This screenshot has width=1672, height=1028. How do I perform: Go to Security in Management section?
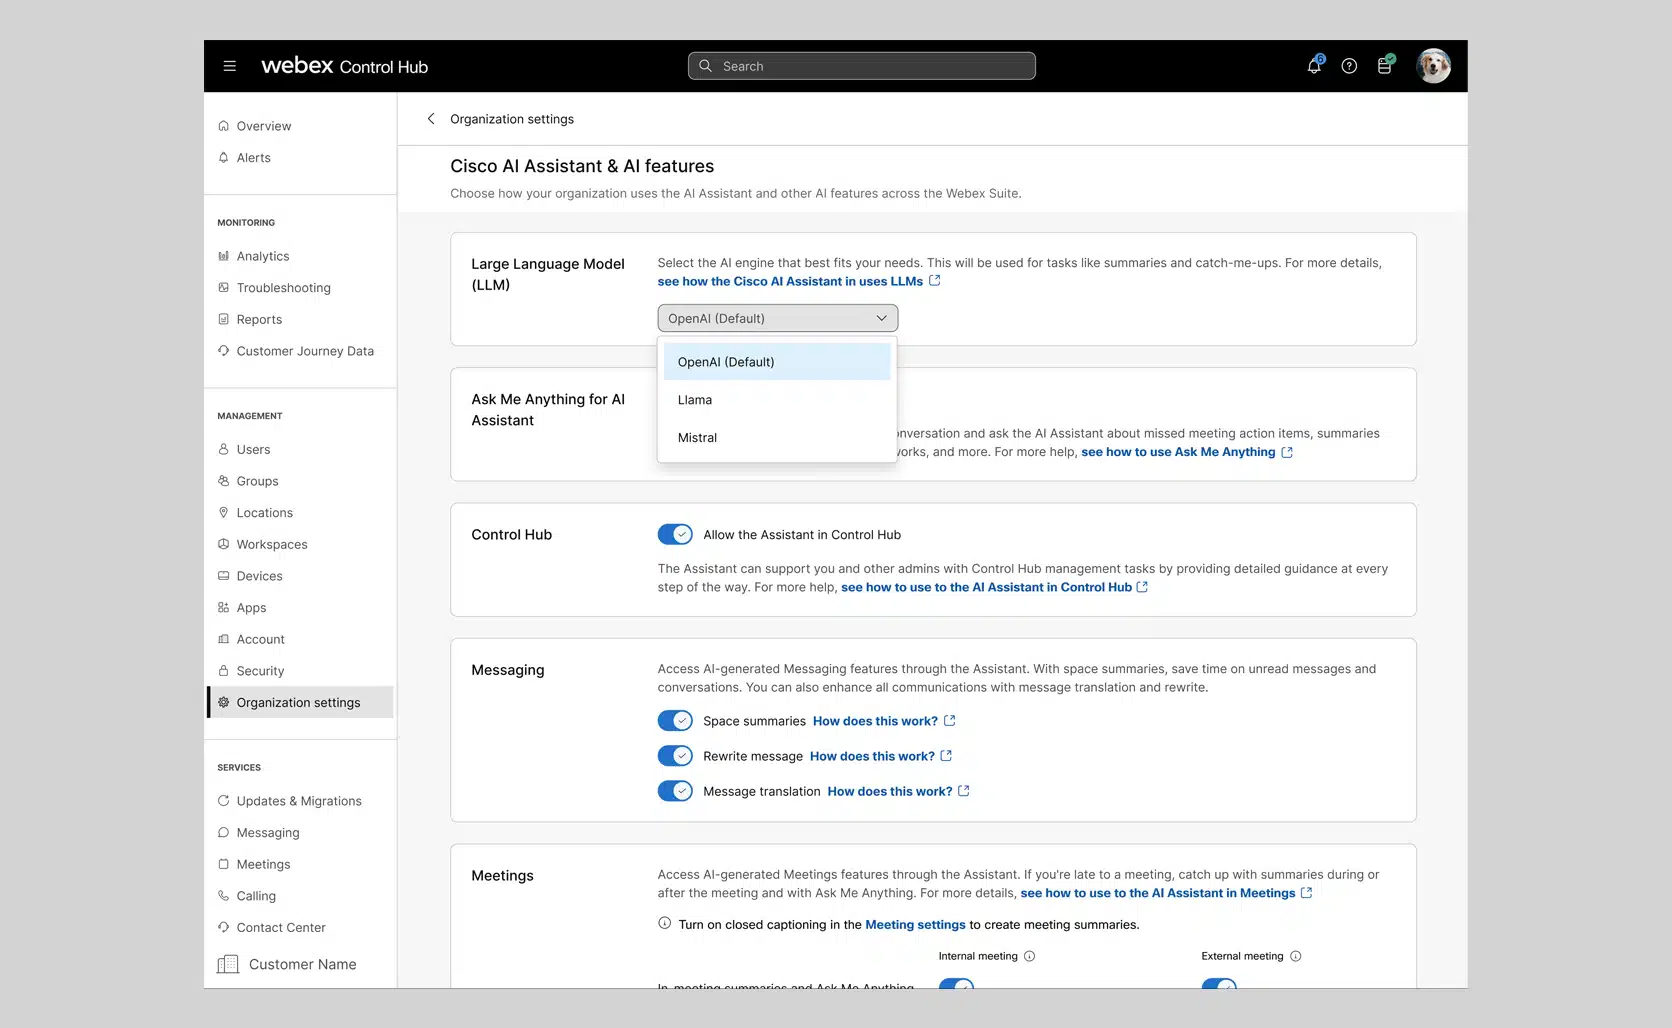260,671
